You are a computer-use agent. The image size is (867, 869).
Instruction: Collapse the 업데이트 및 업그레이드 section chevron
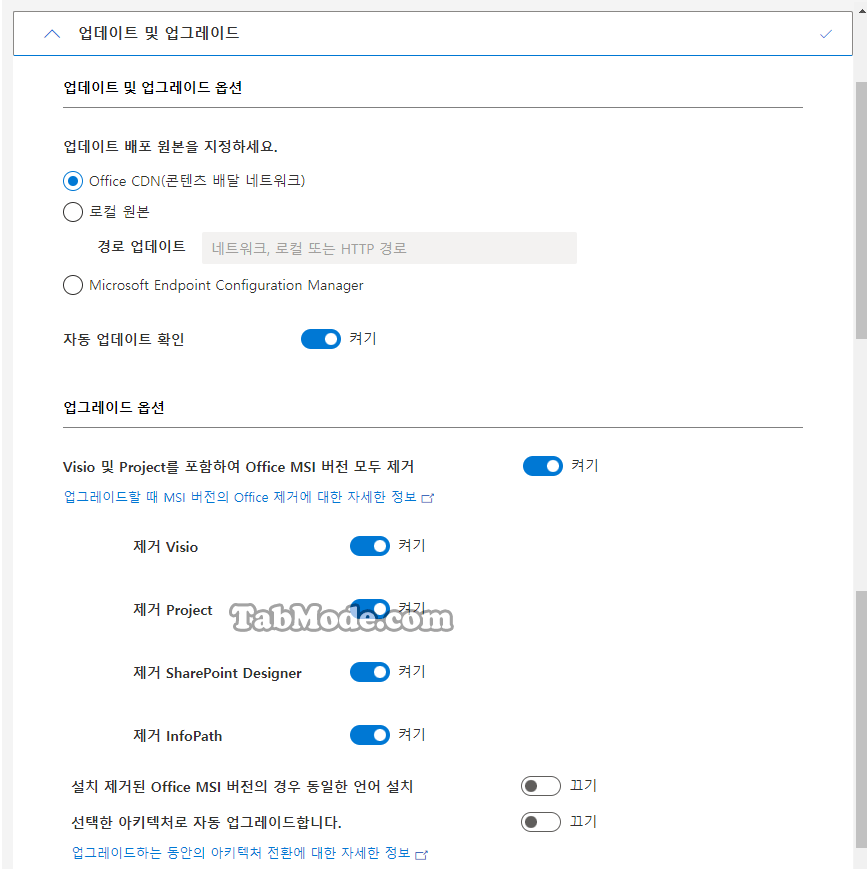pos(52,34)
